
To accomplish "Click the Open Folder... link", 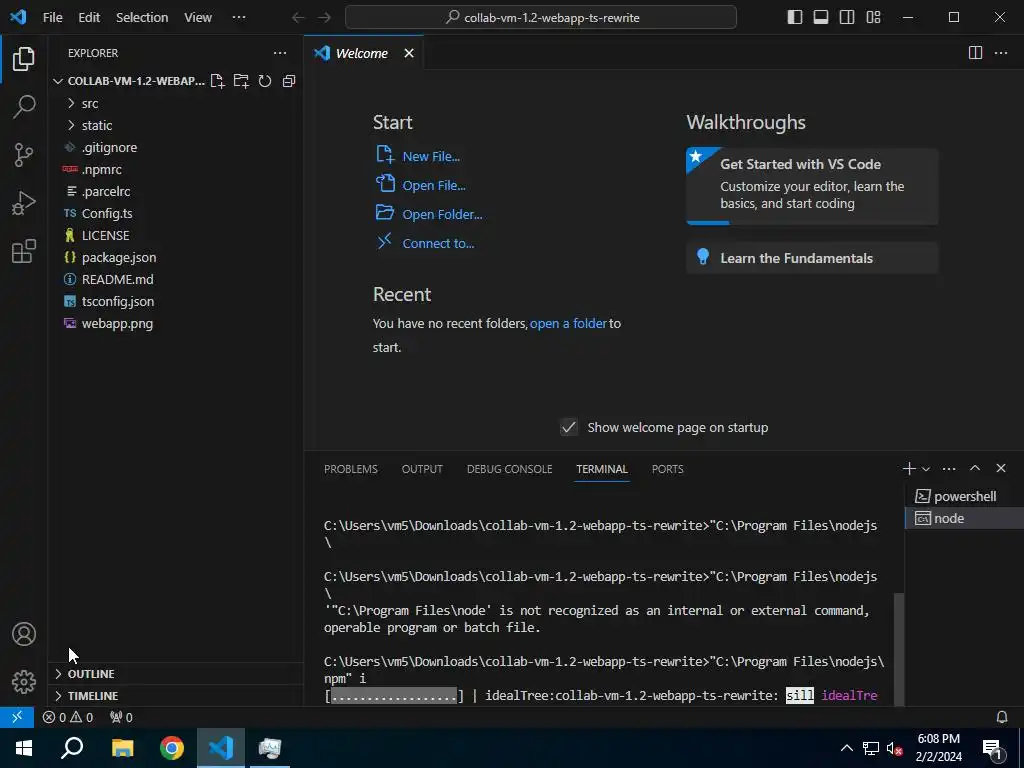I will 442,214.
